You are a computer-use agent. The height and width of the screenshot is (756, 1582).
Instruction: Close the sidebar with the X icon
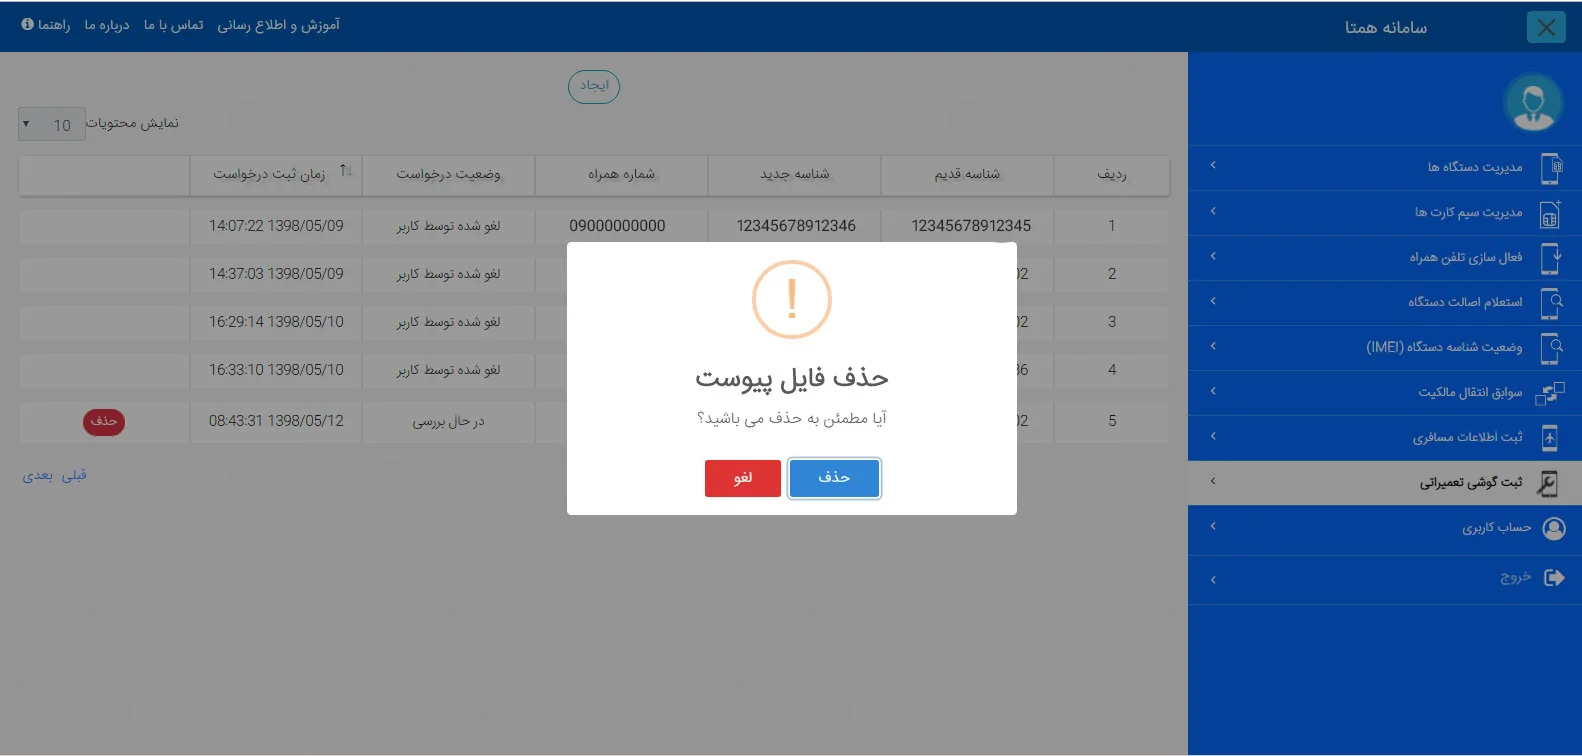[1546, 27]
